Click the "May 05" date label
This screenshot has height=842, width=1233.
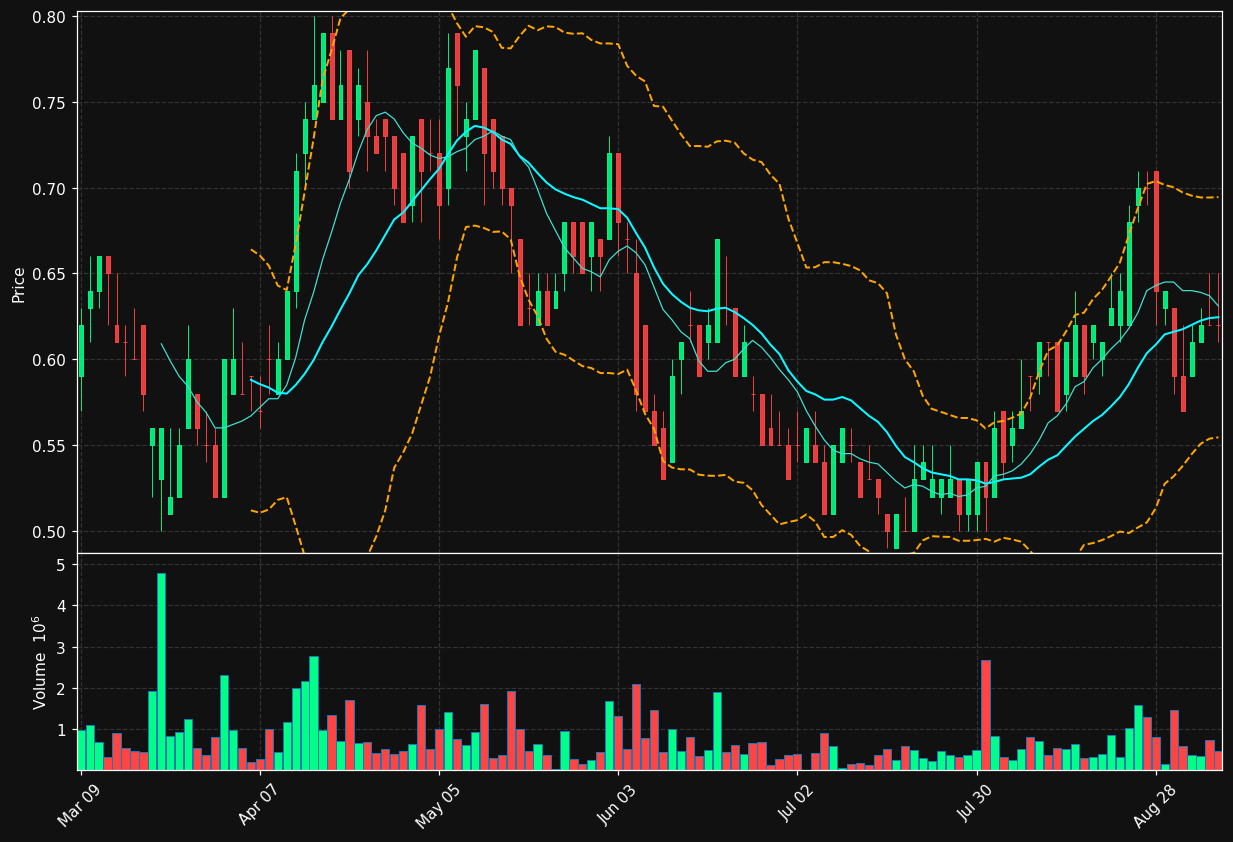[437, 804]
